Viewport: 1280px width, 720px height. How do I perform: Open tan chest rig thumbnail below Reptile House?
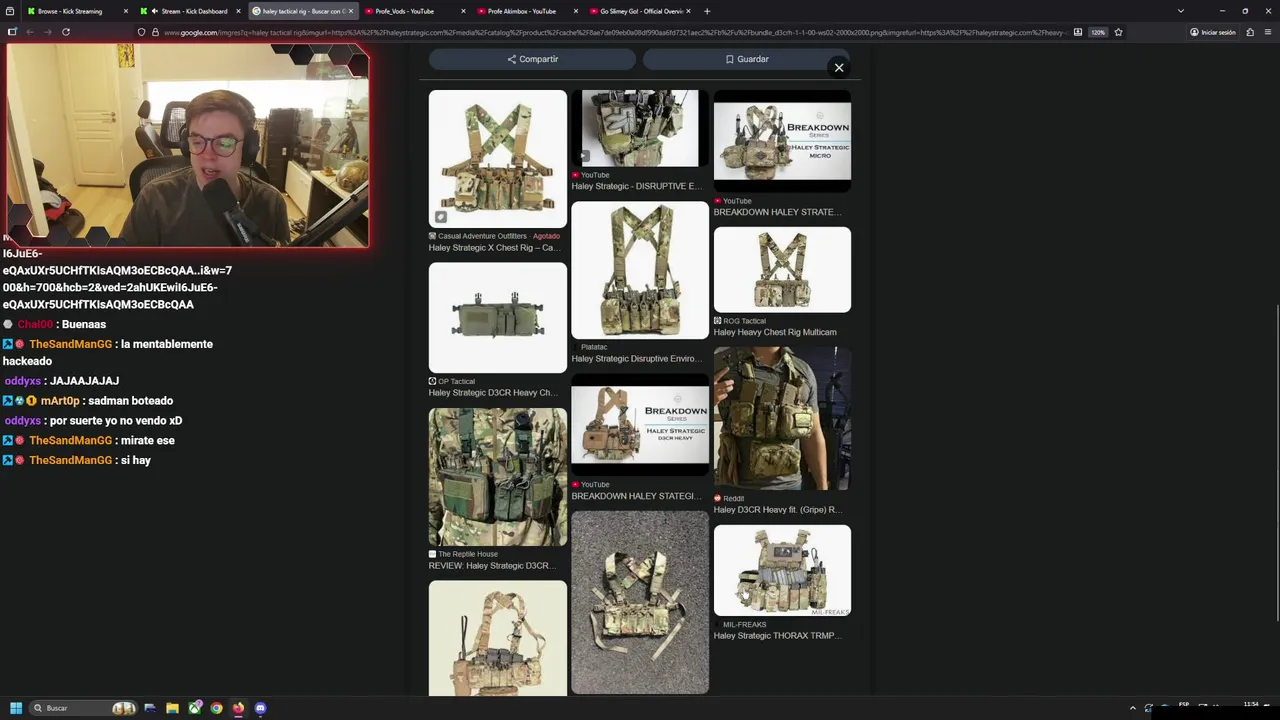coord(497,638)
